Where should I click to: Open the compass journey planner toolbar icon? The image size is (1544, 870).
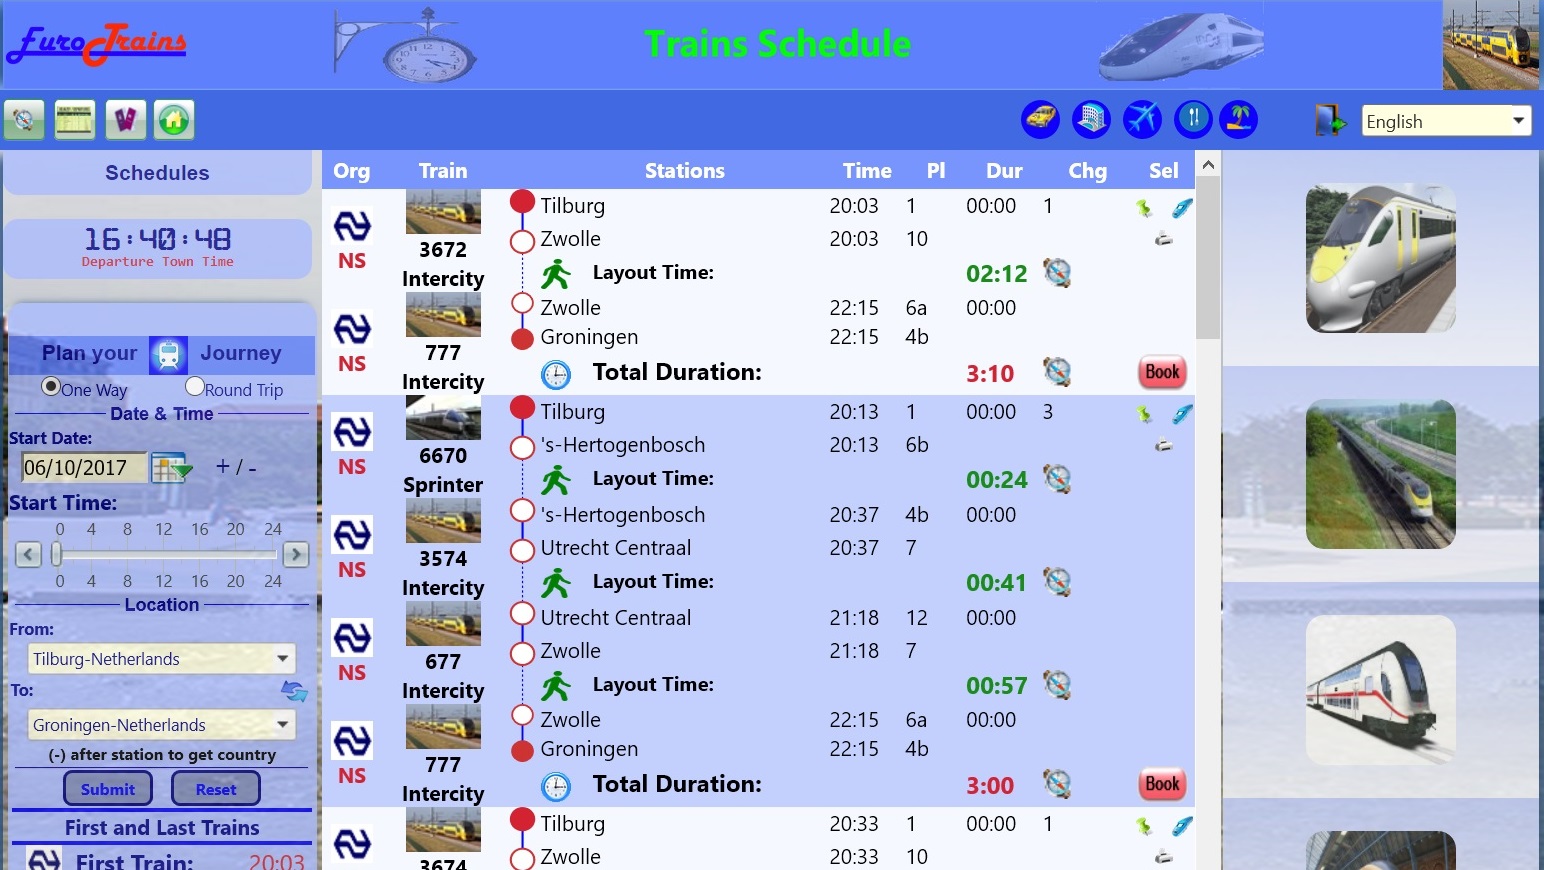(x=24, y=121)
